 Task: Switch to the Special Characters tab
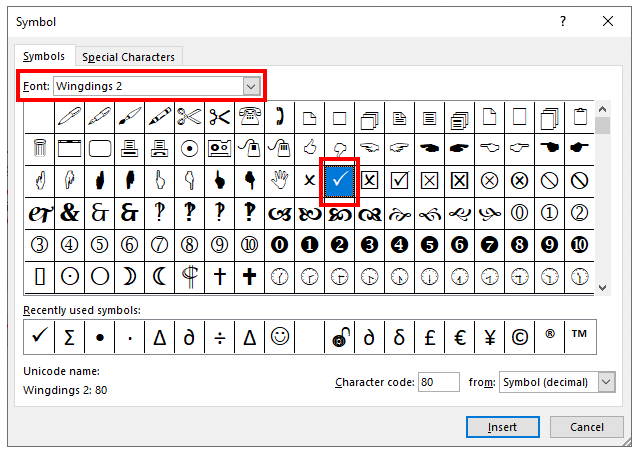click(128, 57)
